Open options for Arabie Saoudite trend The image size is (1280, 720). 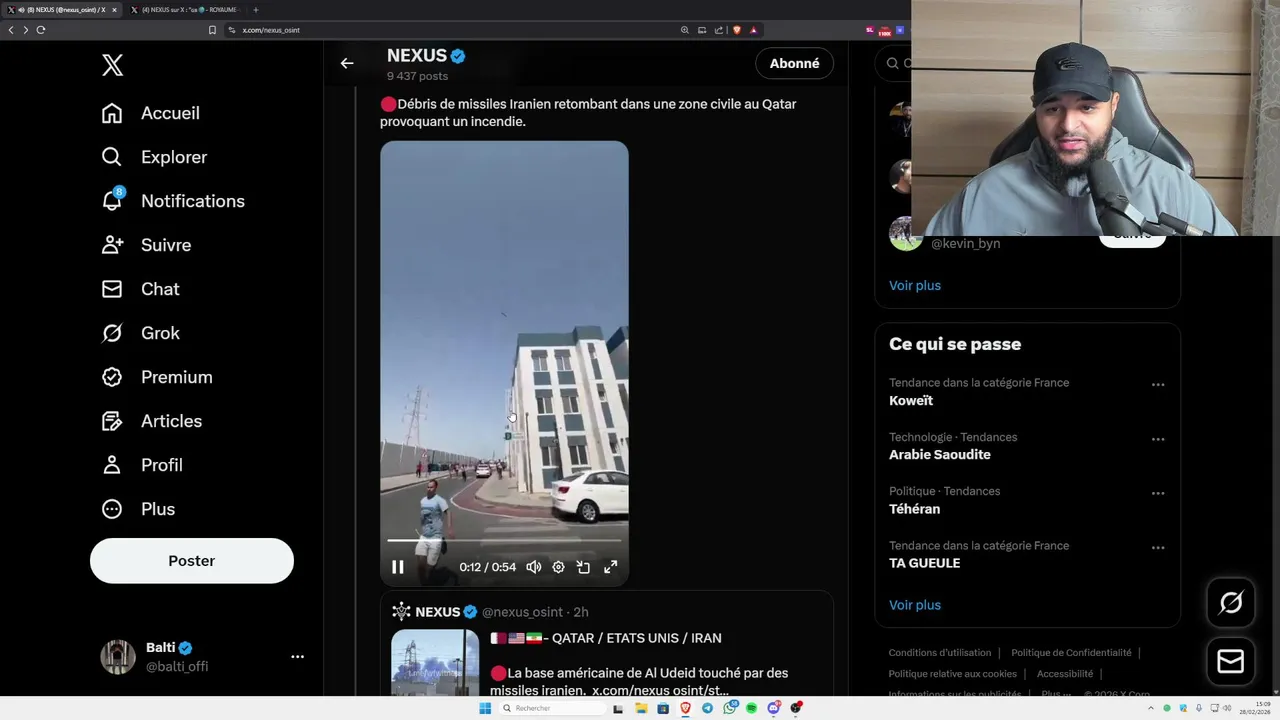click(x=1158, y=439)
